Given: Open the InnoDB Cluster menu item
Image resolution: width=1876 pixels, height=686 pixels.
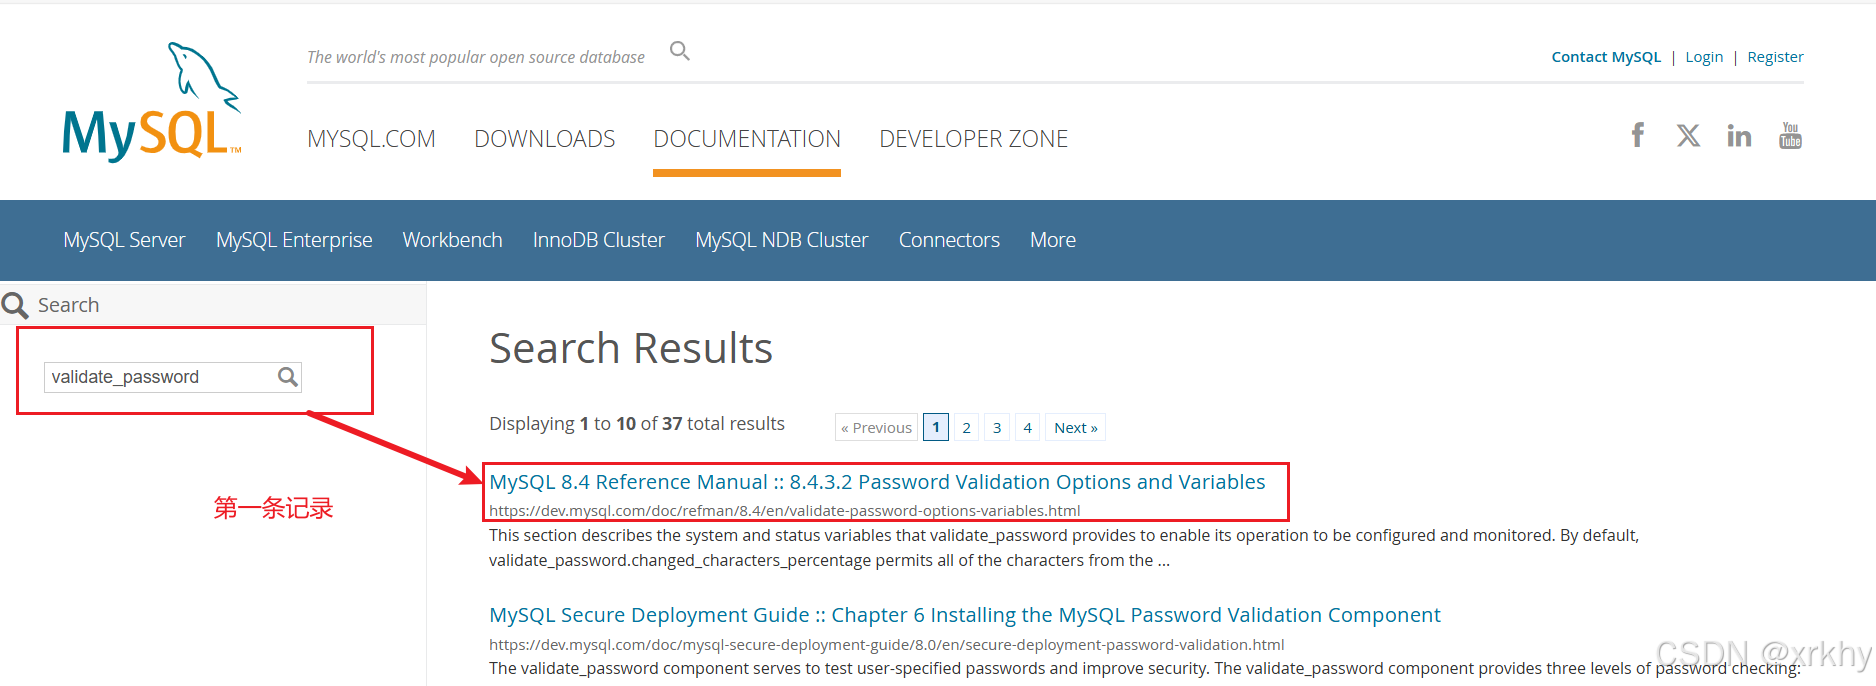Looking at the screenshot, I should (x=598, y=240).
